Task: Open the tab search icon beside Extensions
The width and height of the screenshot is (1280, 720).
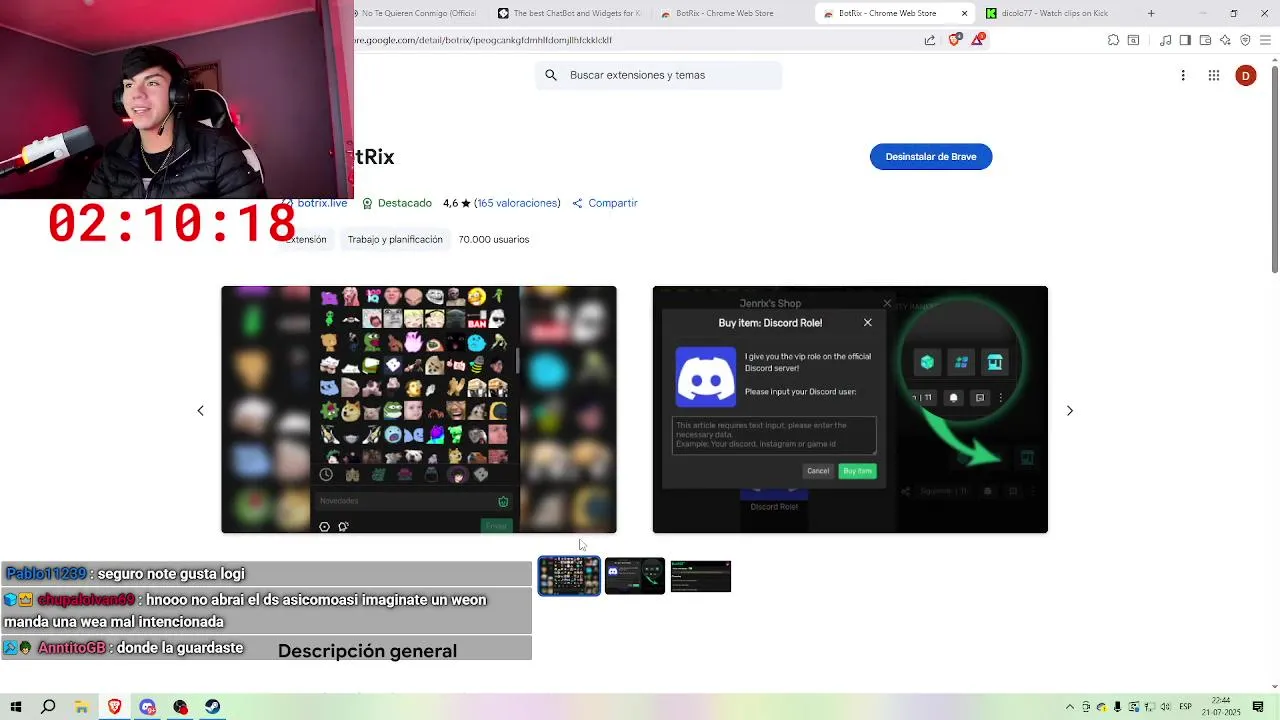Action: pos(1133,40)
